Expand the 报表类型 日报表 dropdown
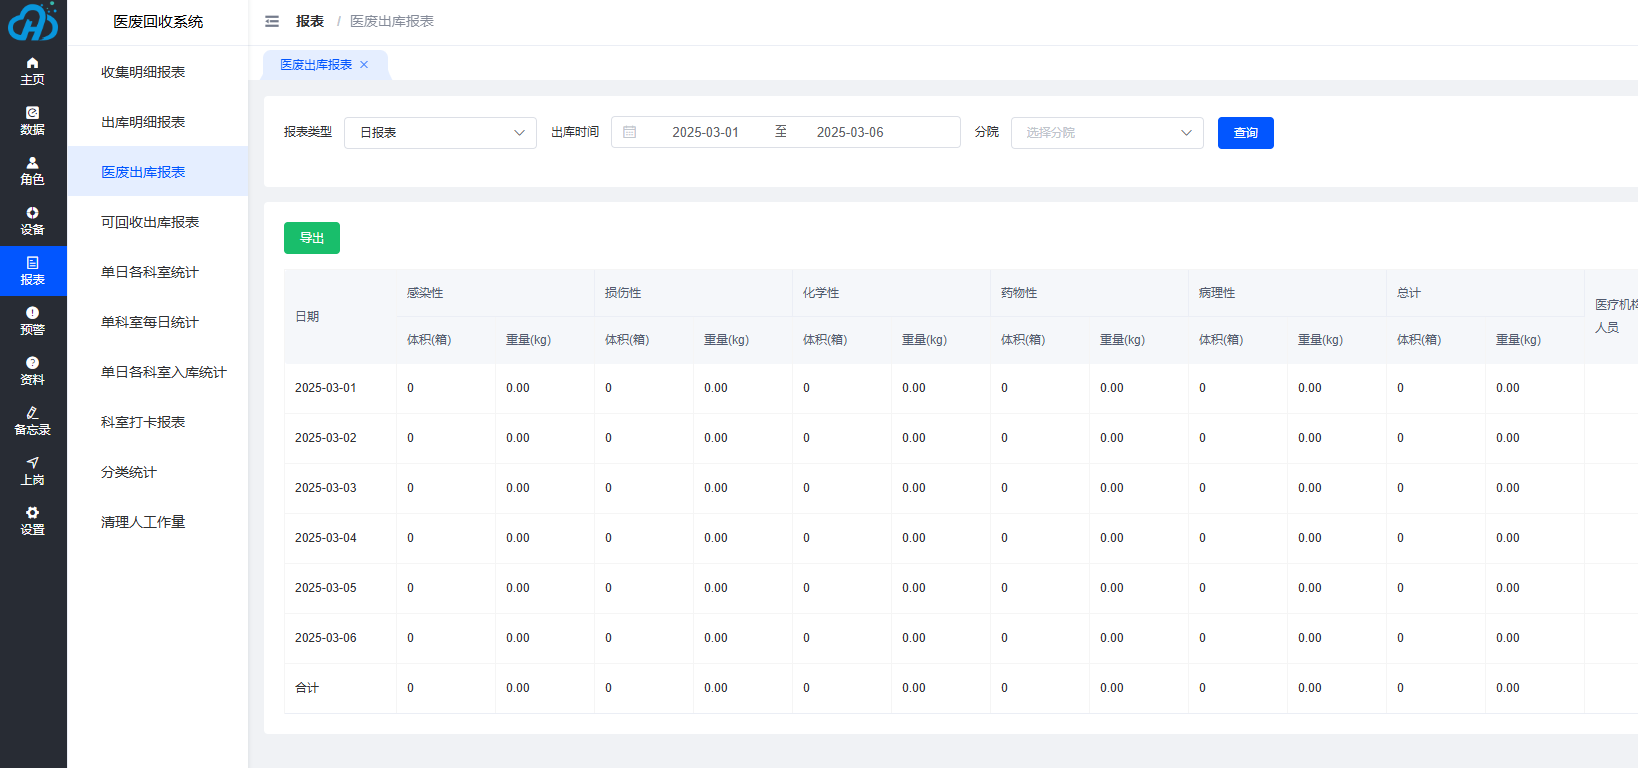Viewport: 1638px width, 768px height. (x=440, y=133)
